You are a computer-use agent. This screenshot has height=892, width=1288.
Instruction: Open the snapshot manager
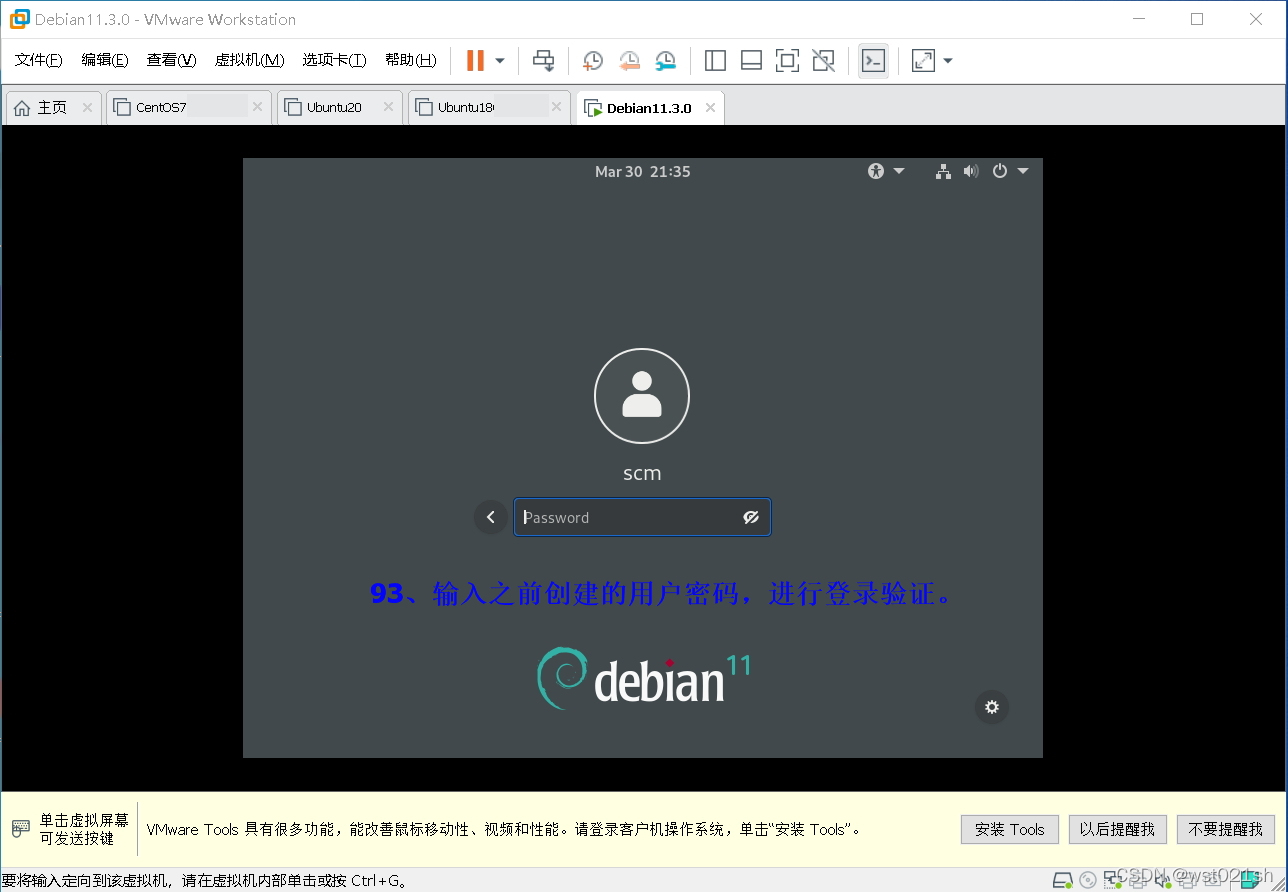pos(666,61)
